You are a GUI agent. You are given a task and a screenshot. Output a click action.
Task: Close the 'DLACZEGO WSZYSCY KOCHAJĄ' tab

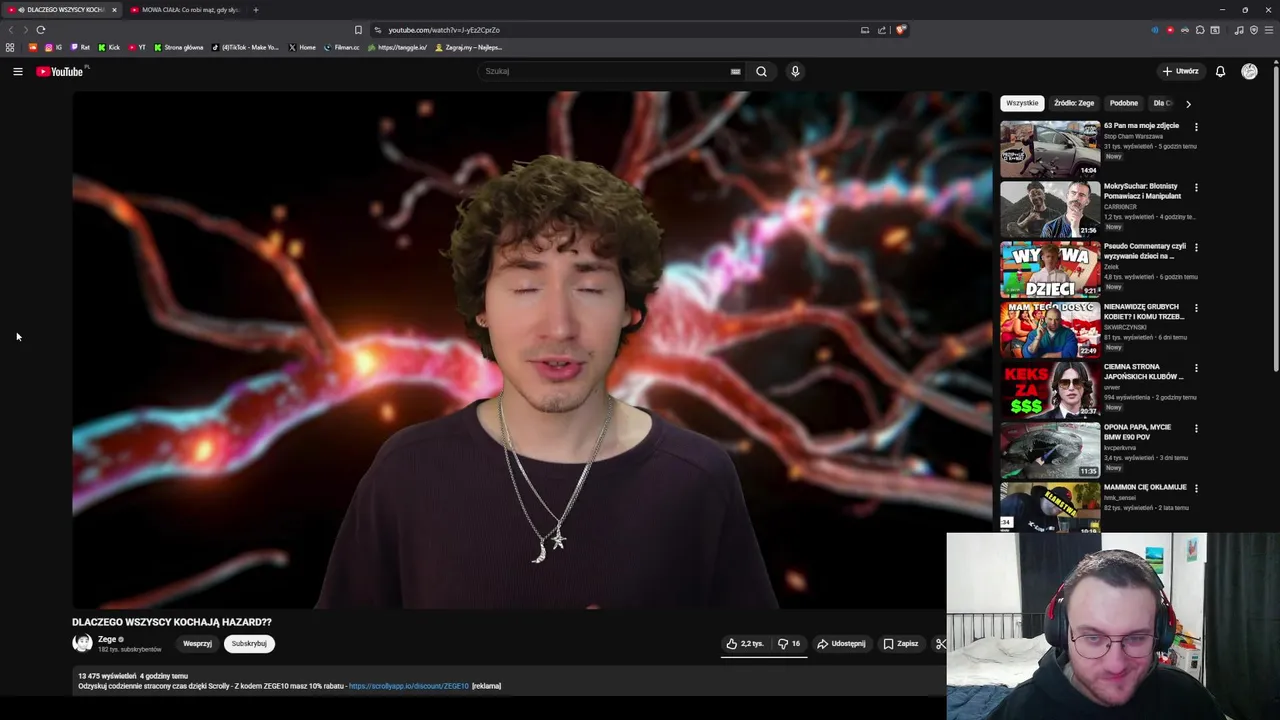coord(114,10)
